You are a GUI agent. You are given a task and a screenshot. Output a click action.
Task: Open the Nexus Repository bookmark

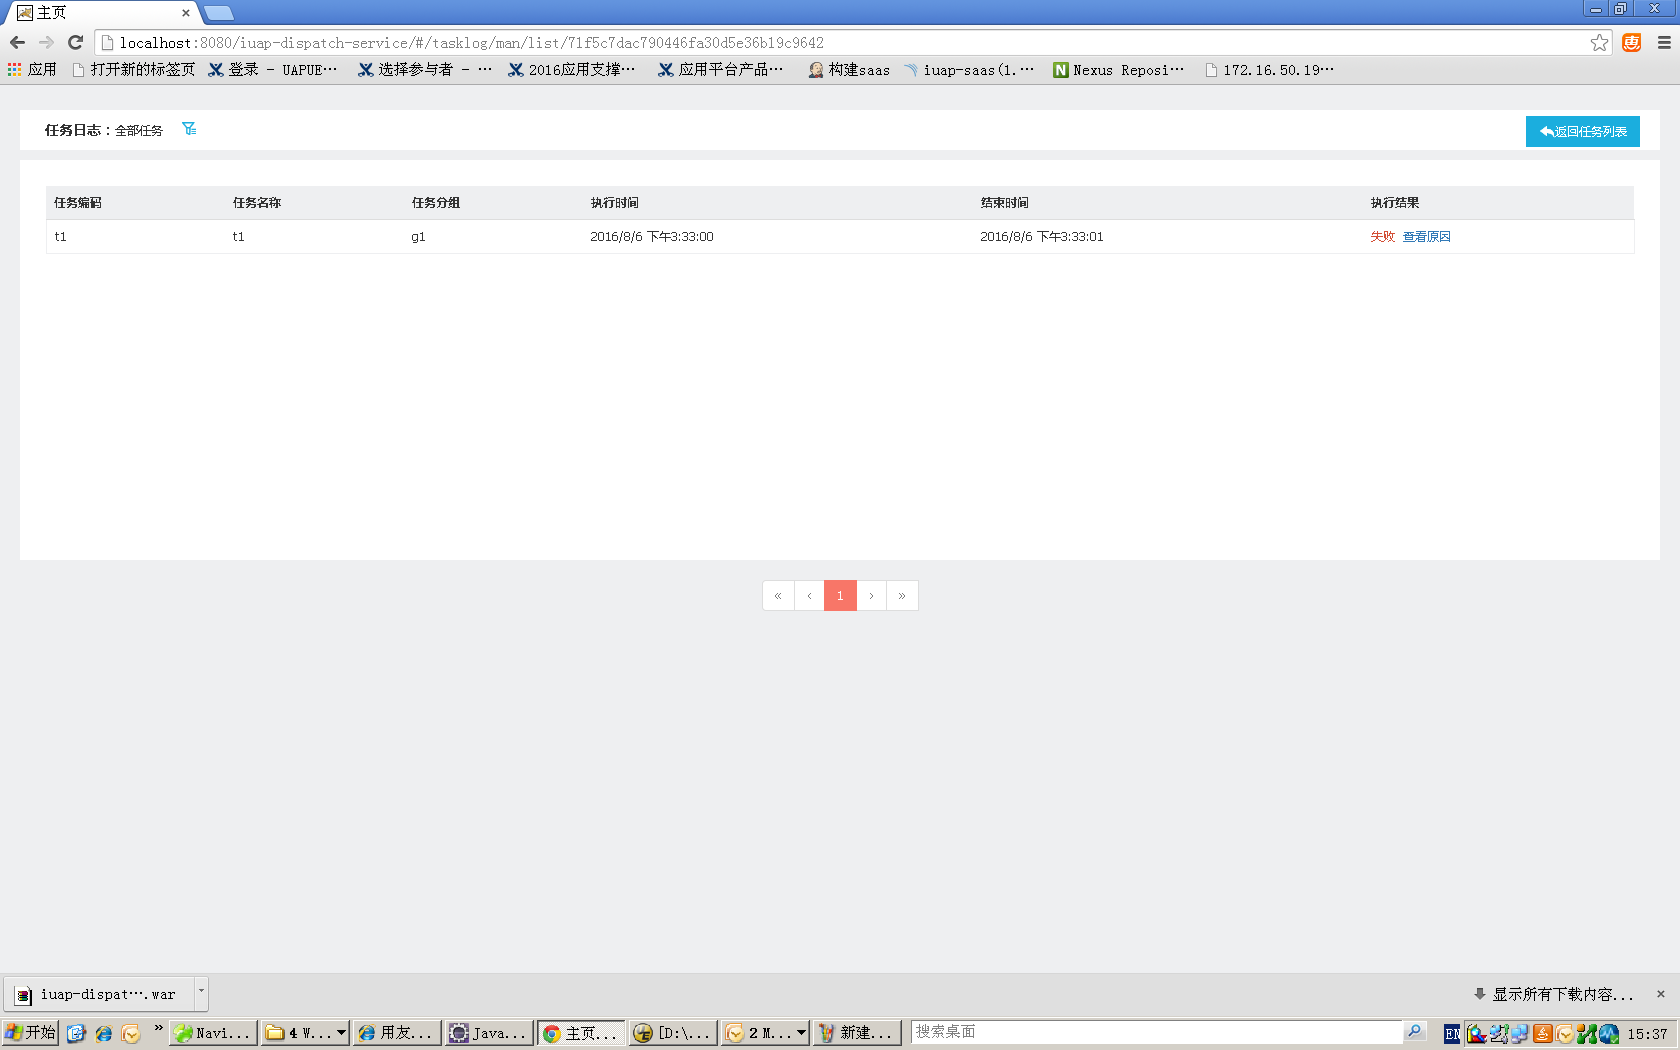coord(1118,69)
